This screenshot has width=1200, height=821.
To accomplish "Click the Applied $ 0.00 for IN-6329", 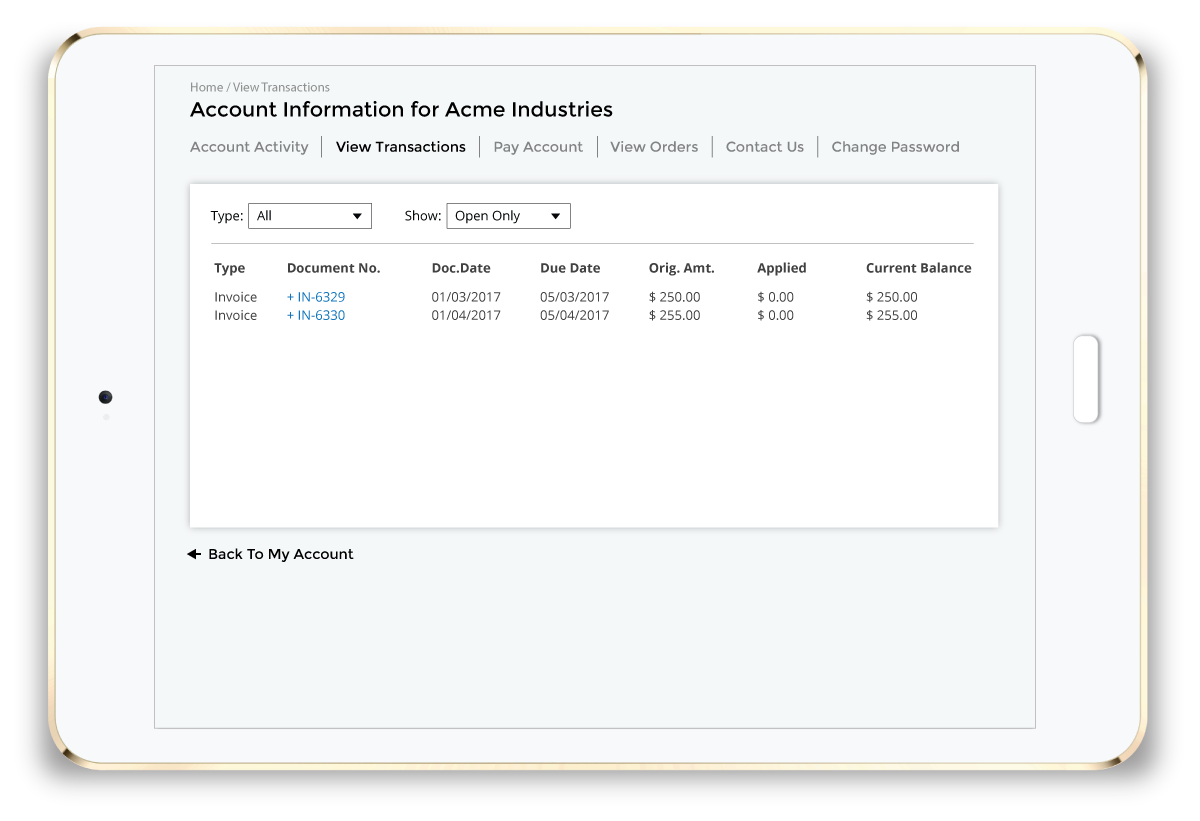I will tap(776, 297).
